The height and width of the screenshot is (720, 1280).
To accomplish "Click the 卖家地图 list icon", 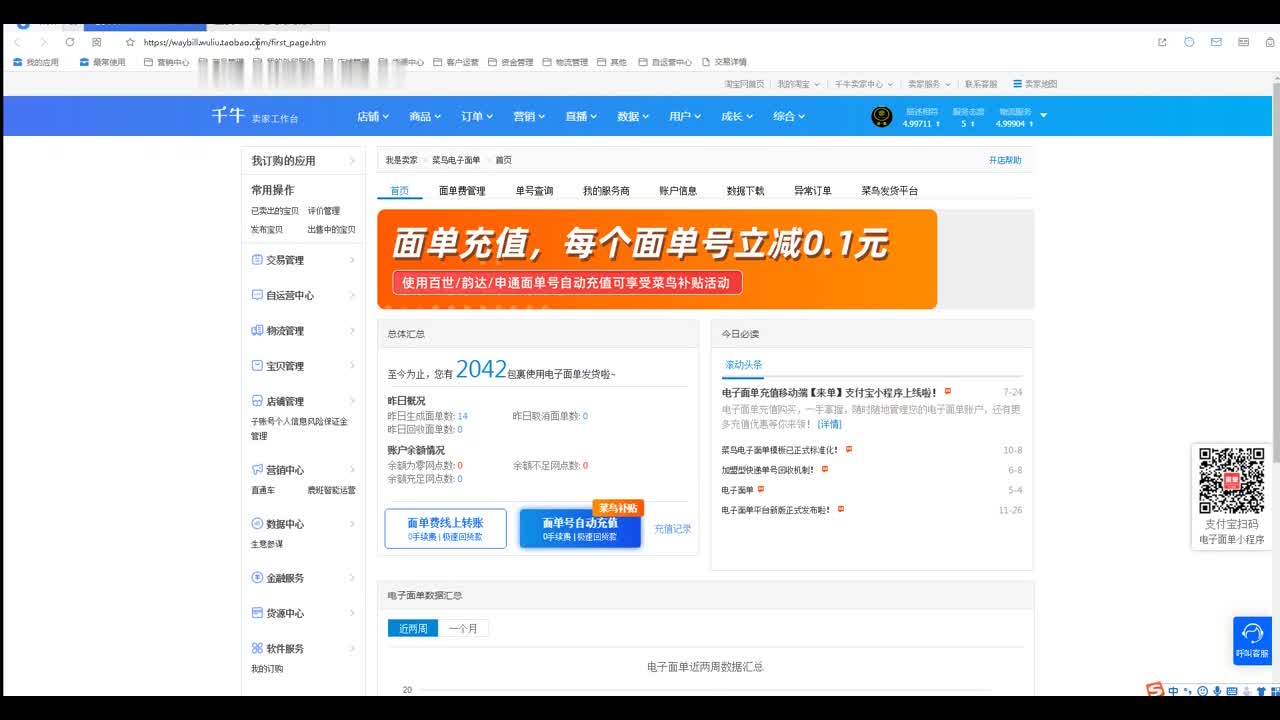I will click(x=1017, y=84).
